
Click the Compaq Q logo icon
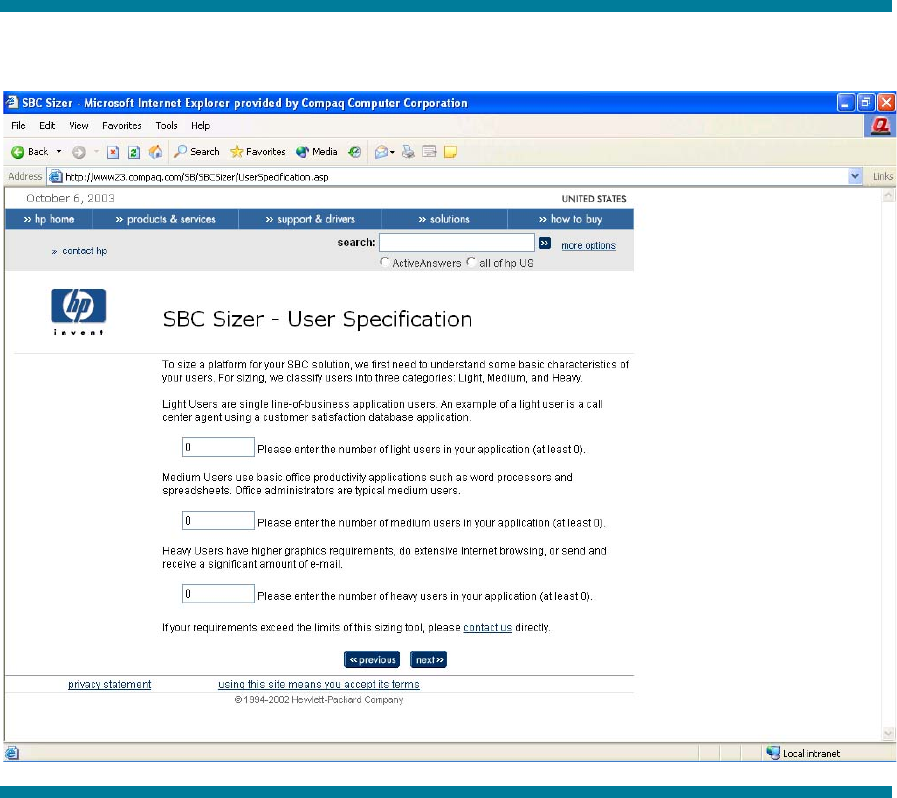point(880,125)
